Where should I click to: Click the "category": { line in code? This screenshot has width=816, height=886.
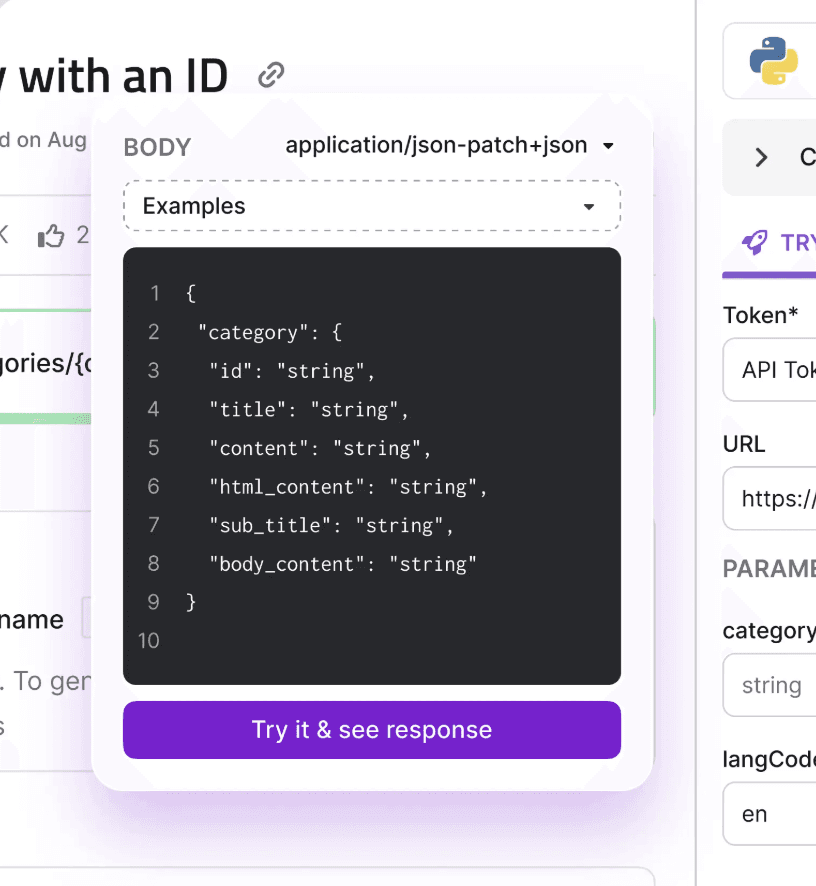(270, 332)
